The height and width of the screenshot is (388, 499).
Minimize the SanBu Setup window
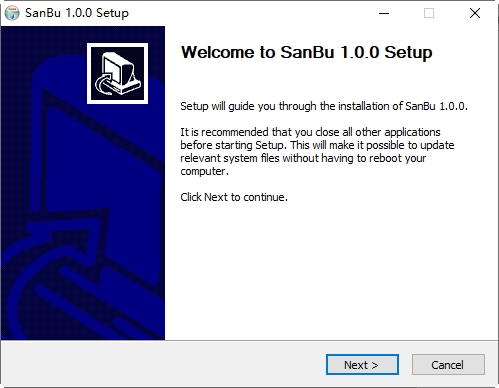pos(384,13)
